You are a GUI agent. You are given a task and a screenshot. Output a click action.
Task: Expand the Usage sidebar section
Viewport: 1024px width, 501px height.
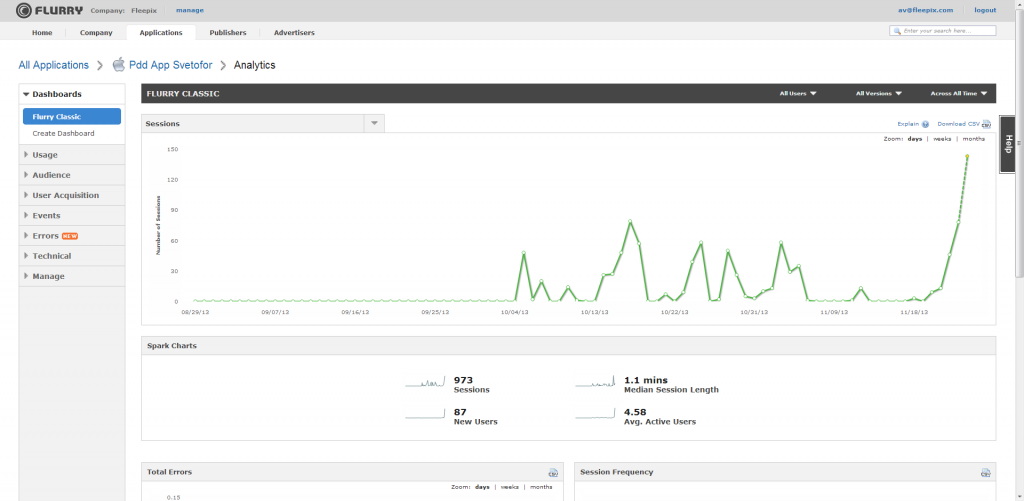[45, 155]
